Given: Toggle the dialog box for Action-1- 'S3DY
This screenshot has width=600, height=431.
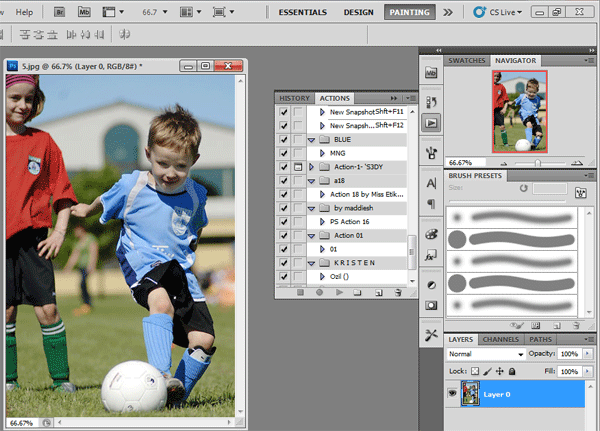Looking at the screenshot, I should (298, 166).
